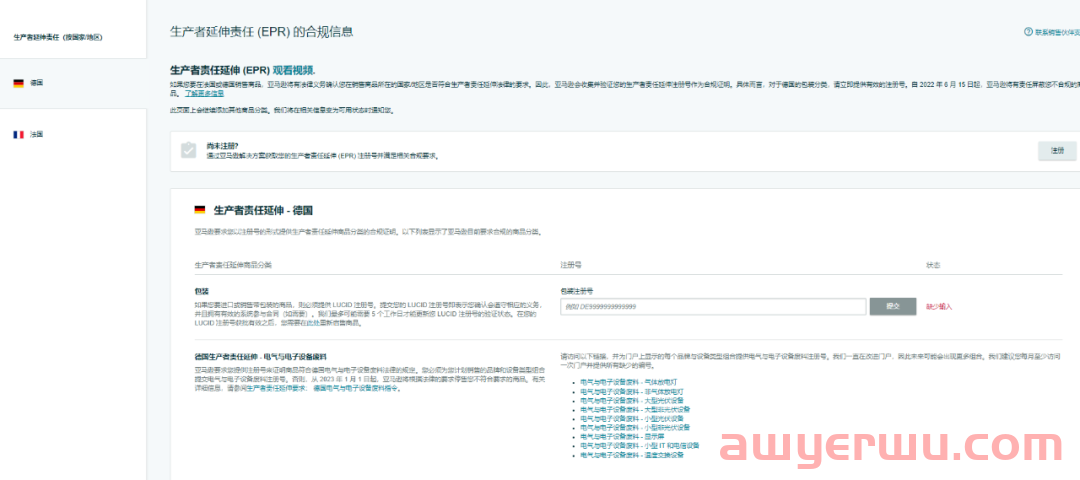Open the 了解更多信息 link

204,93
